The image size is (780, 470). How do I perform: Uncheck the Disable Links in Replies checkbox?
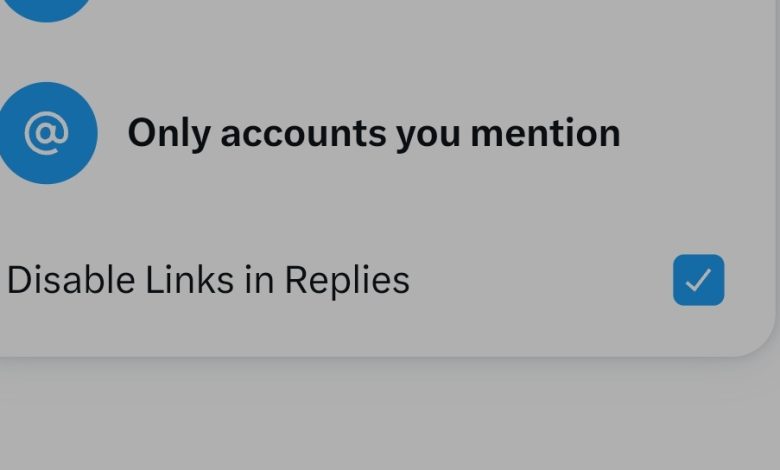[698, 280]
